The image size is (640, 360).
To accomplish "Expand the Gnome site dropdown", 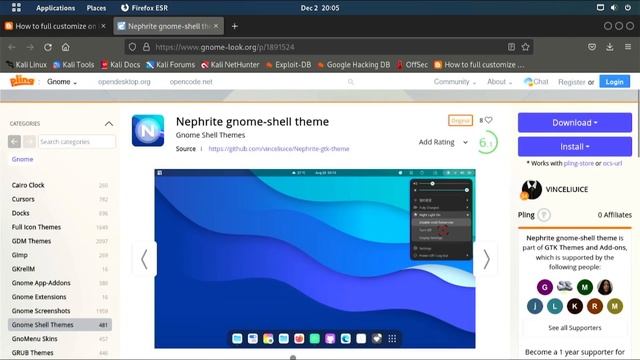I will point(62,82).
